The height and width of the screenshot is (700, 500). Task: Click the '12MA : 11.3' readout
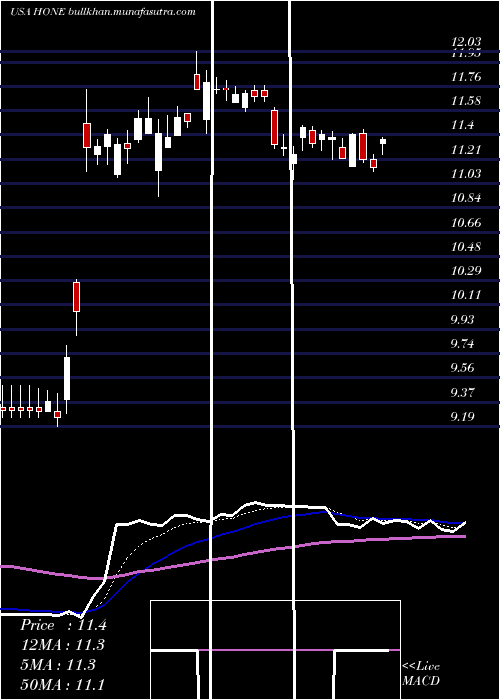coord(62,645)
